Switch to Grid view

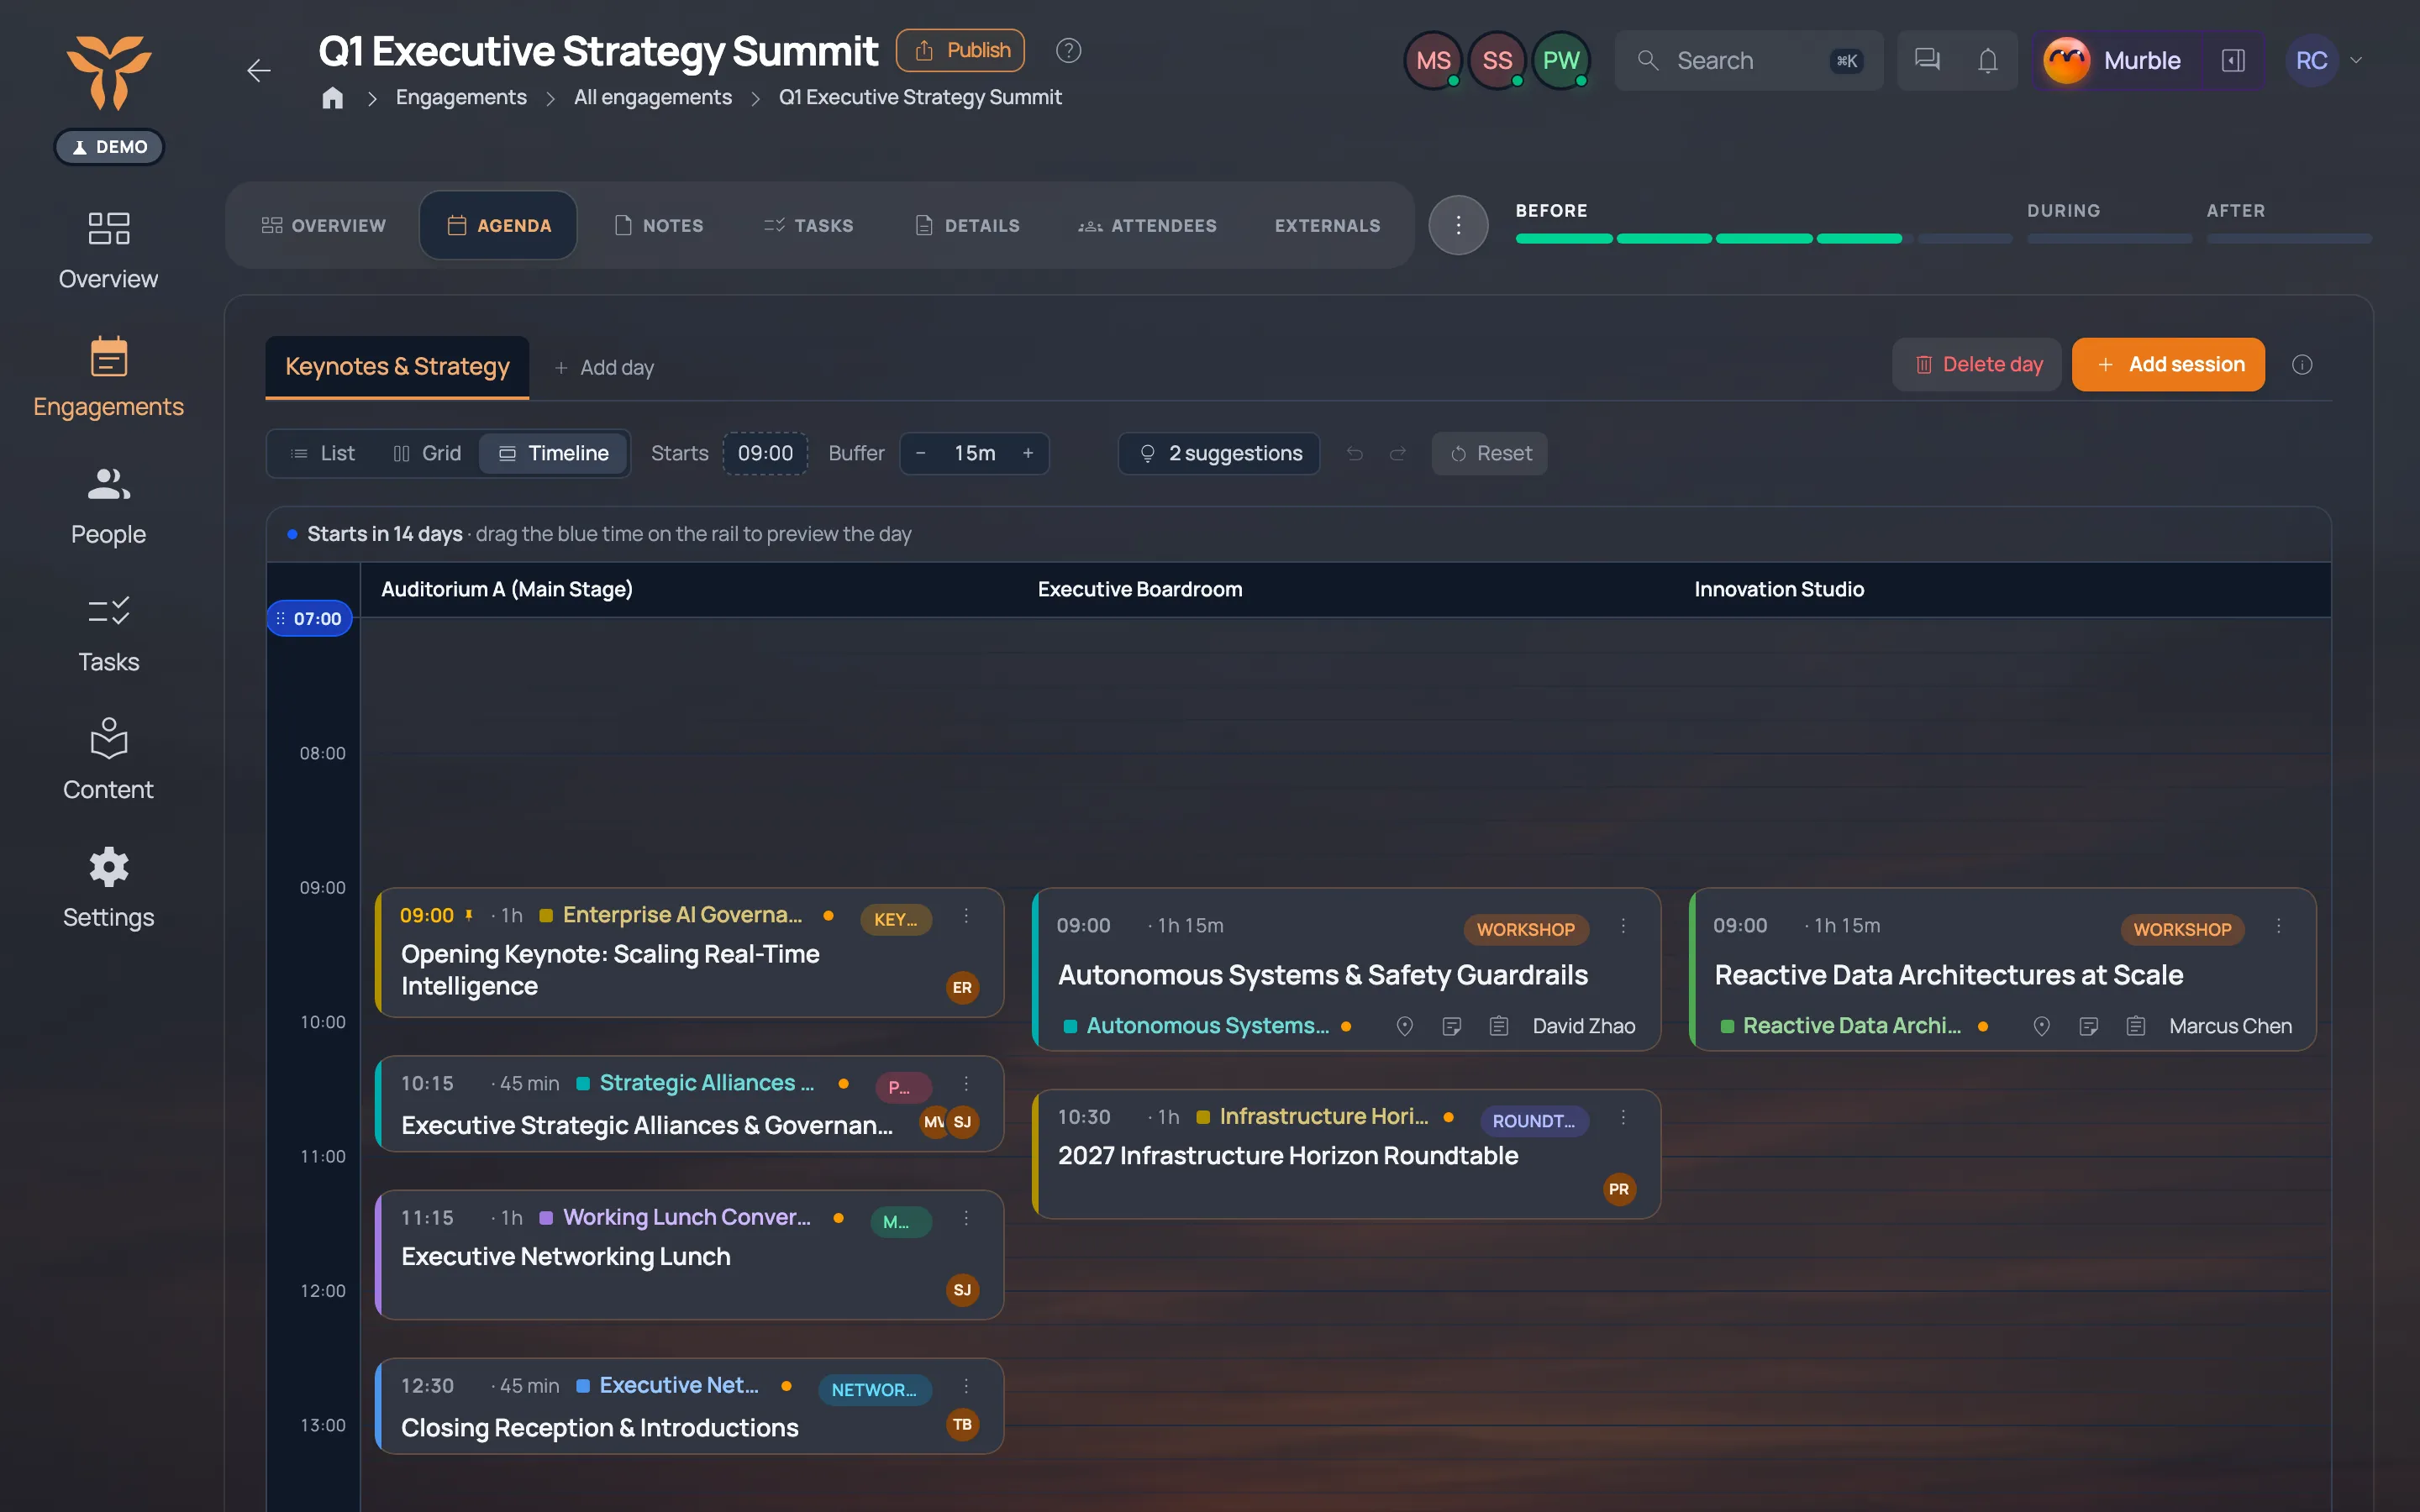pos(427,453)
